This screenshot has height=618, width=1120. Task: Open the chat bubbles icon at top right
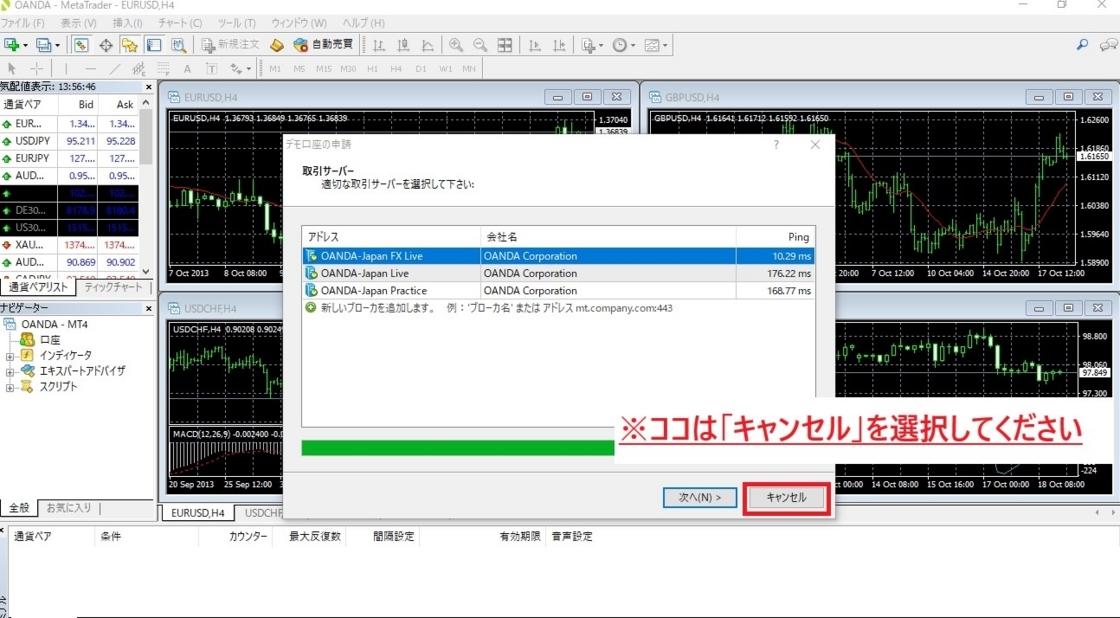coord(1108,45)
